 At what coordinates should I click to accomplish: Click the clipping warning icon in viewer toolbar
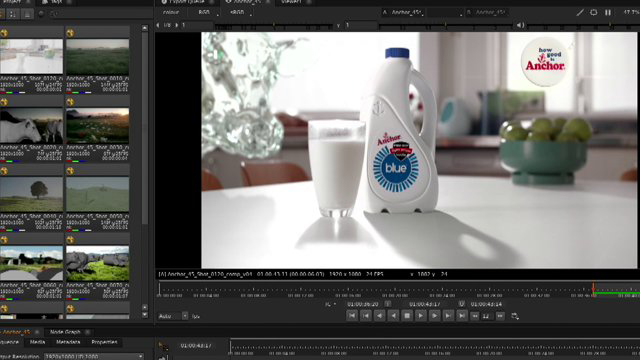tap(593, 13)
